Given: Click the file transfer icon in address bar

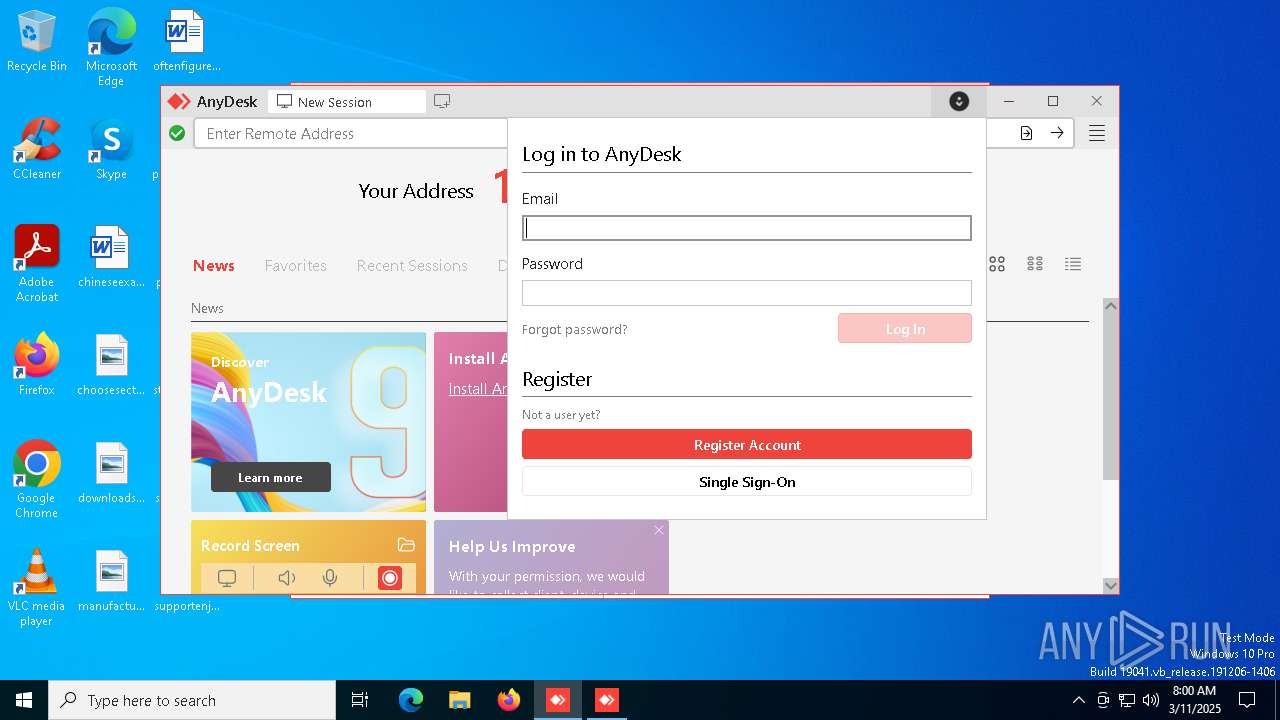Looking at the screenshot, I should (1026, 133).
